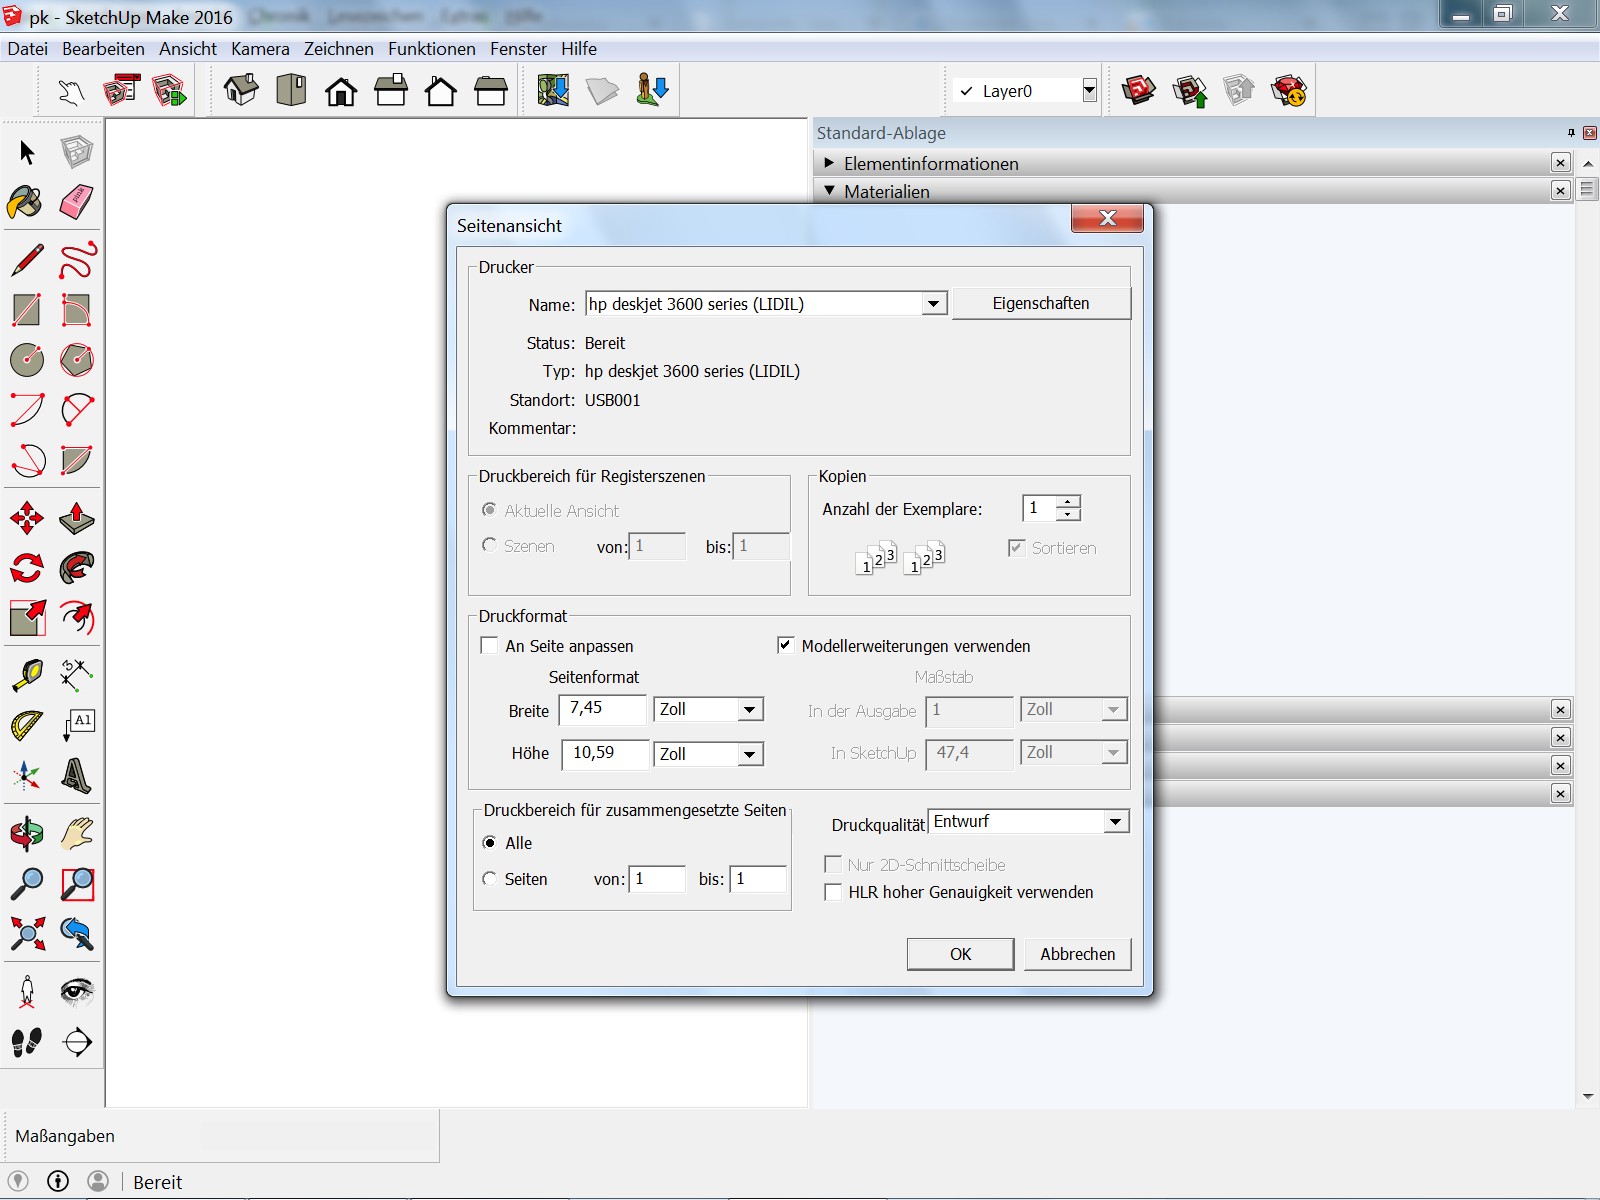Activate the Orbit tool
This screenshot has height=1200, width=1600.
point(27,833)
